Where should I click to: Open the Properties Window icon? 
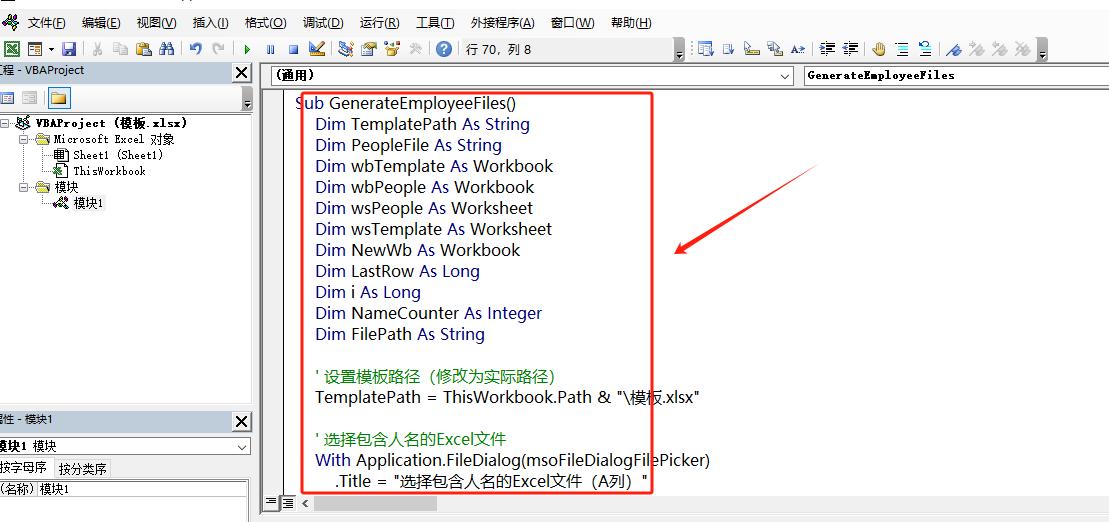click(368, 49)
